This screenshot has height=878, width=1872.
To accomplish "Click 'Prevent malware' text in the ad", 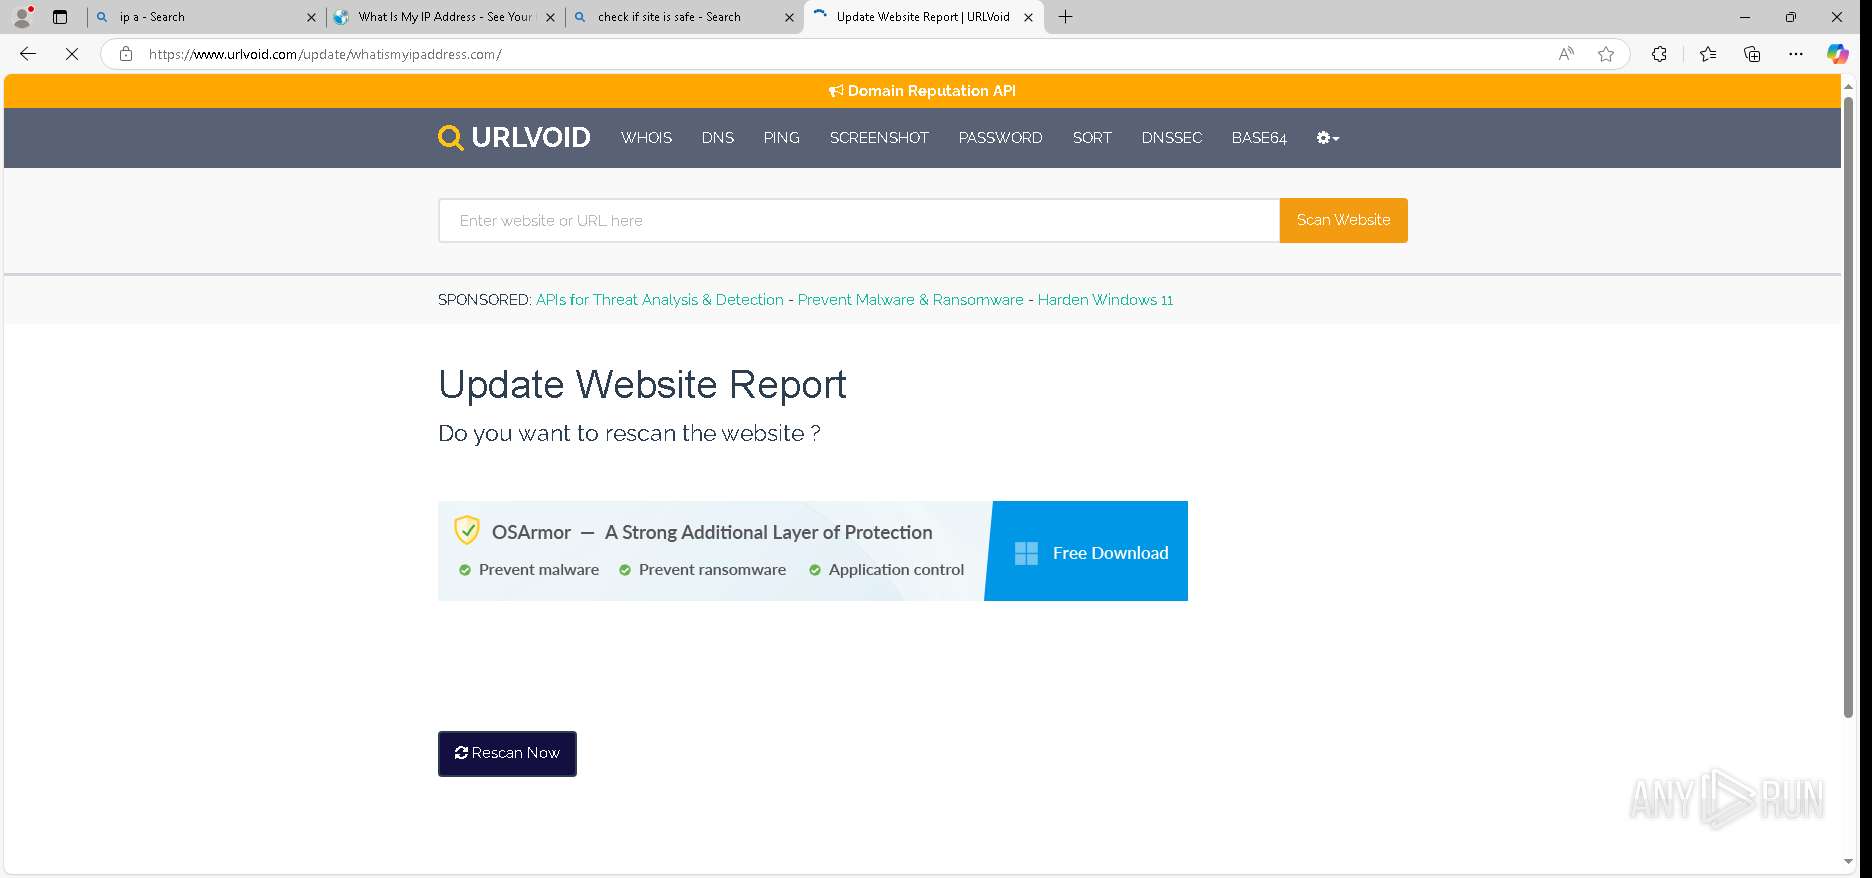I will click(538, 570).
